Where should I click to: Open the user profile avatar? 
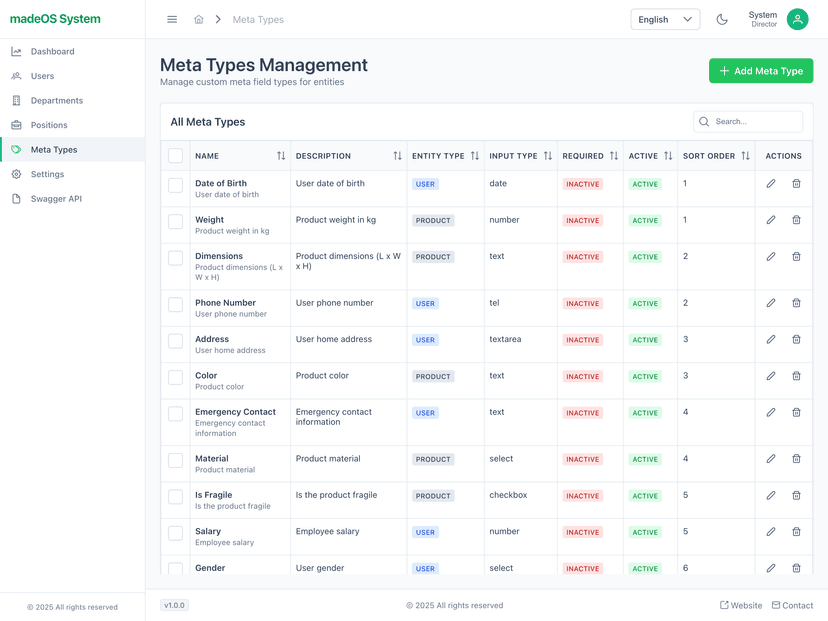(x=797, y=20)
